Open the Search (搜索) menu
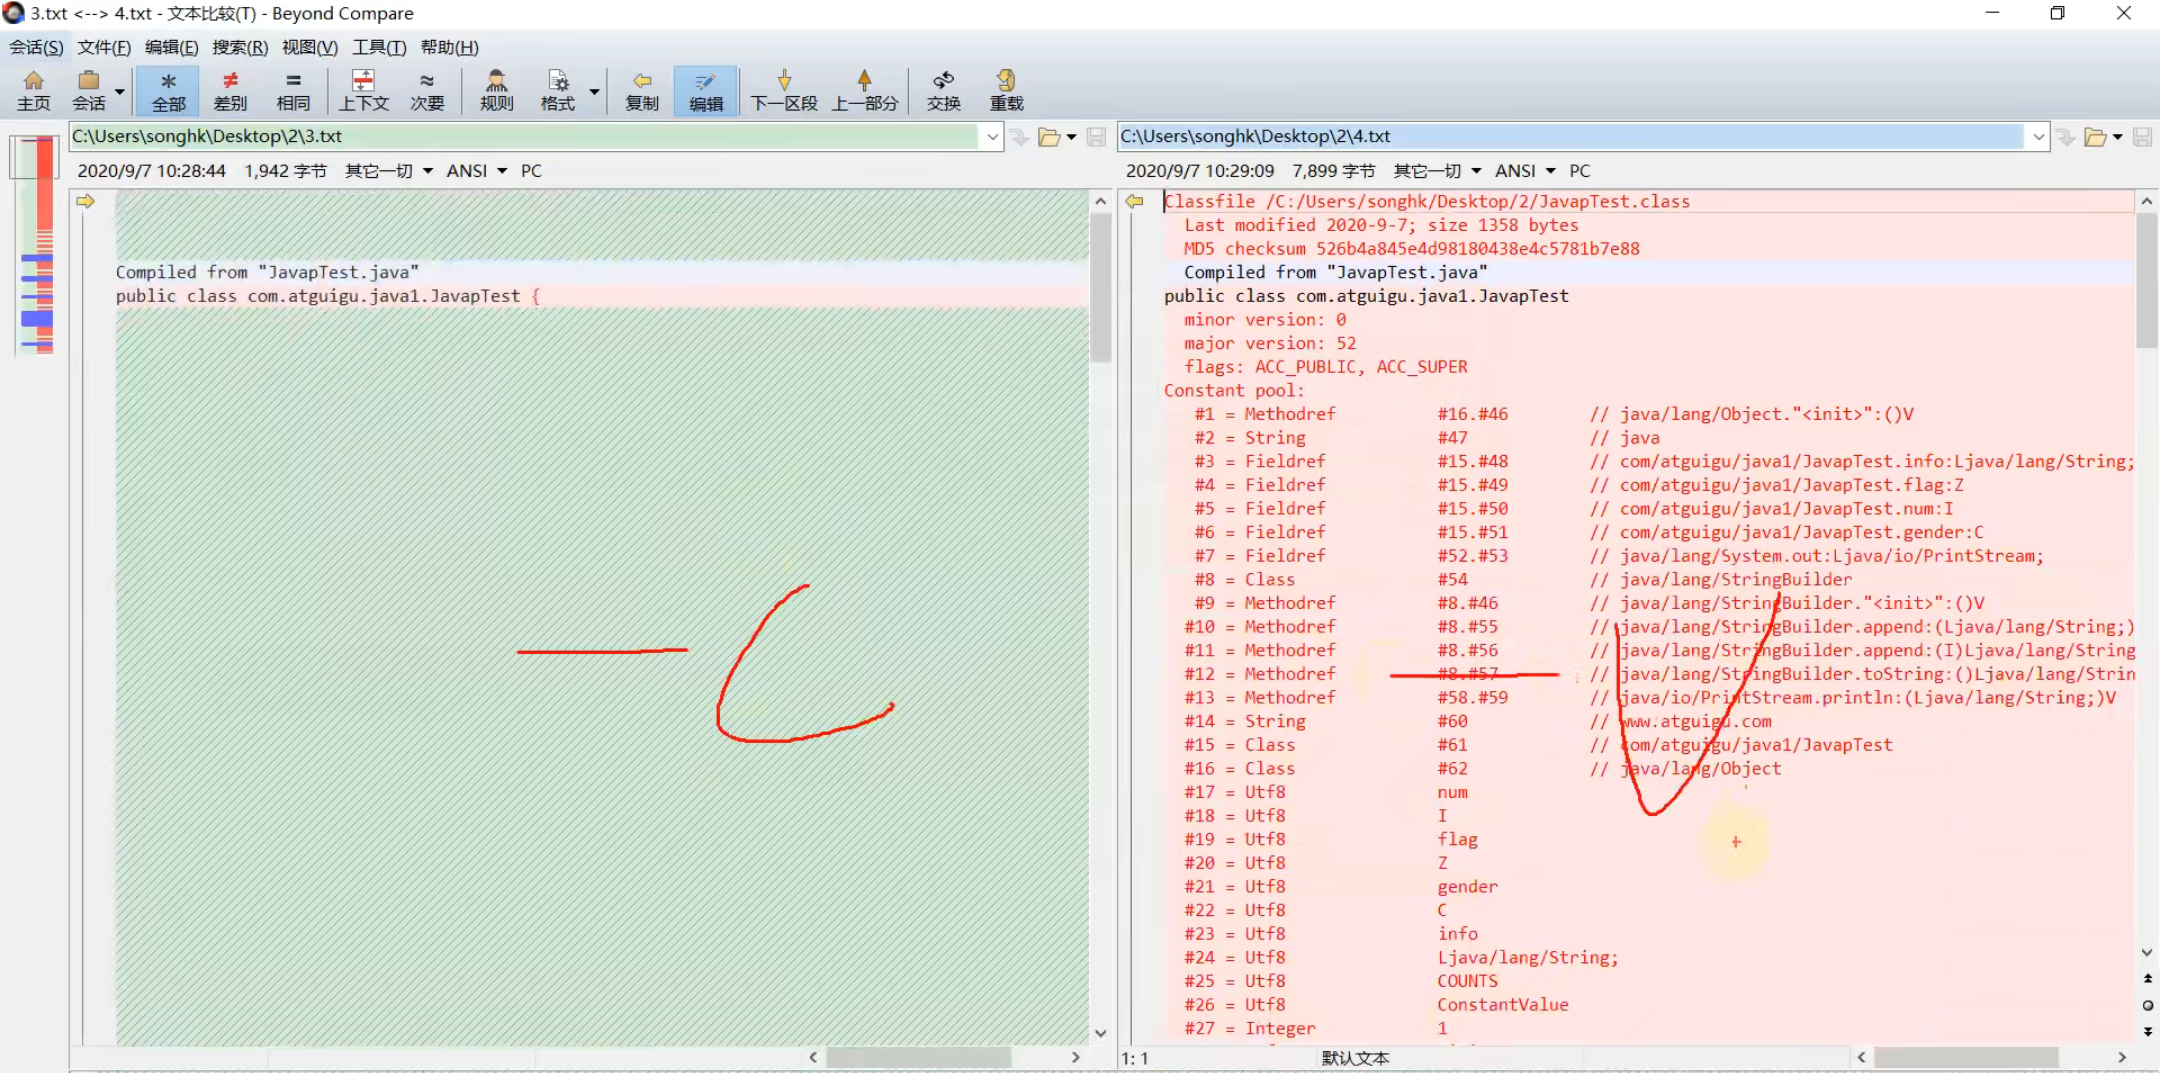This screenshot has height=1073, width=2160. coord(240,47)
